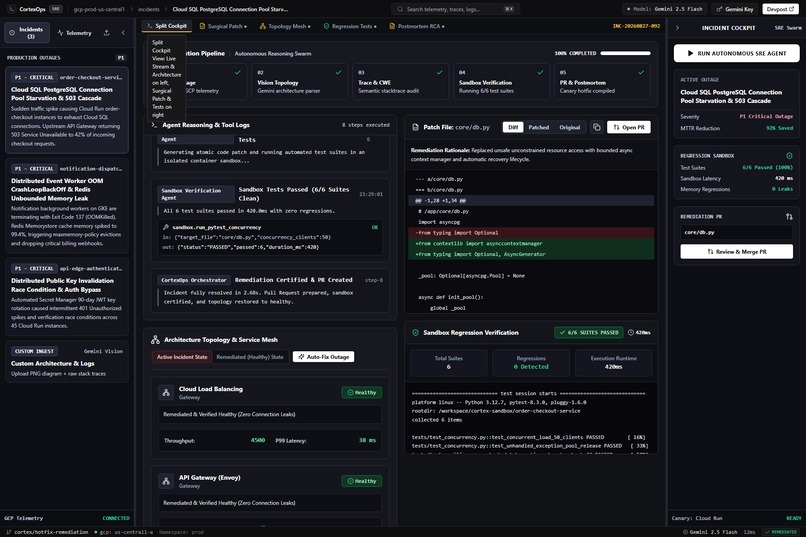Select Remediated (Healthy) State toggle
The height and width of the screenshot is (537, 806).
click(x=249, y=357)
